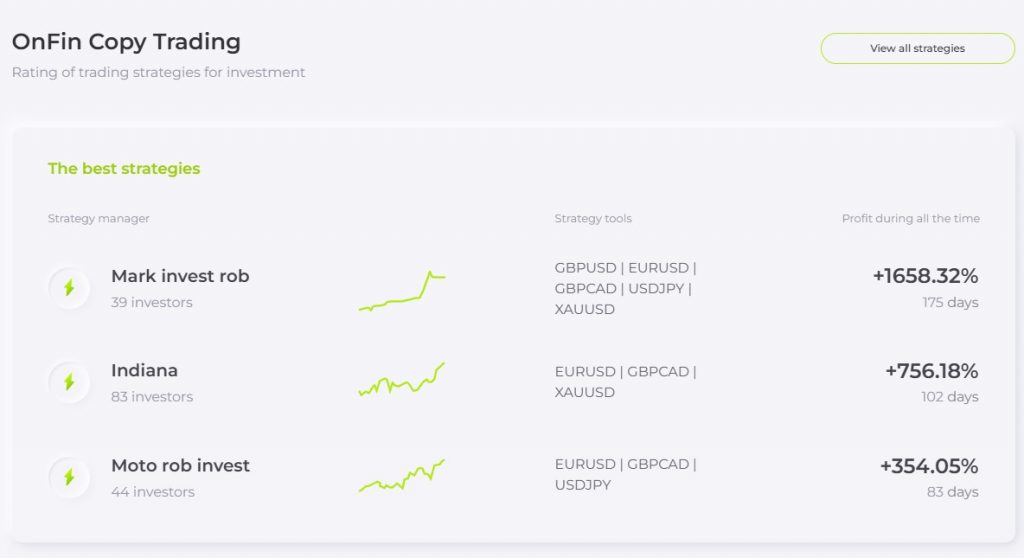Click the Strategy tools column header
1024x558 pixels.
593,218
